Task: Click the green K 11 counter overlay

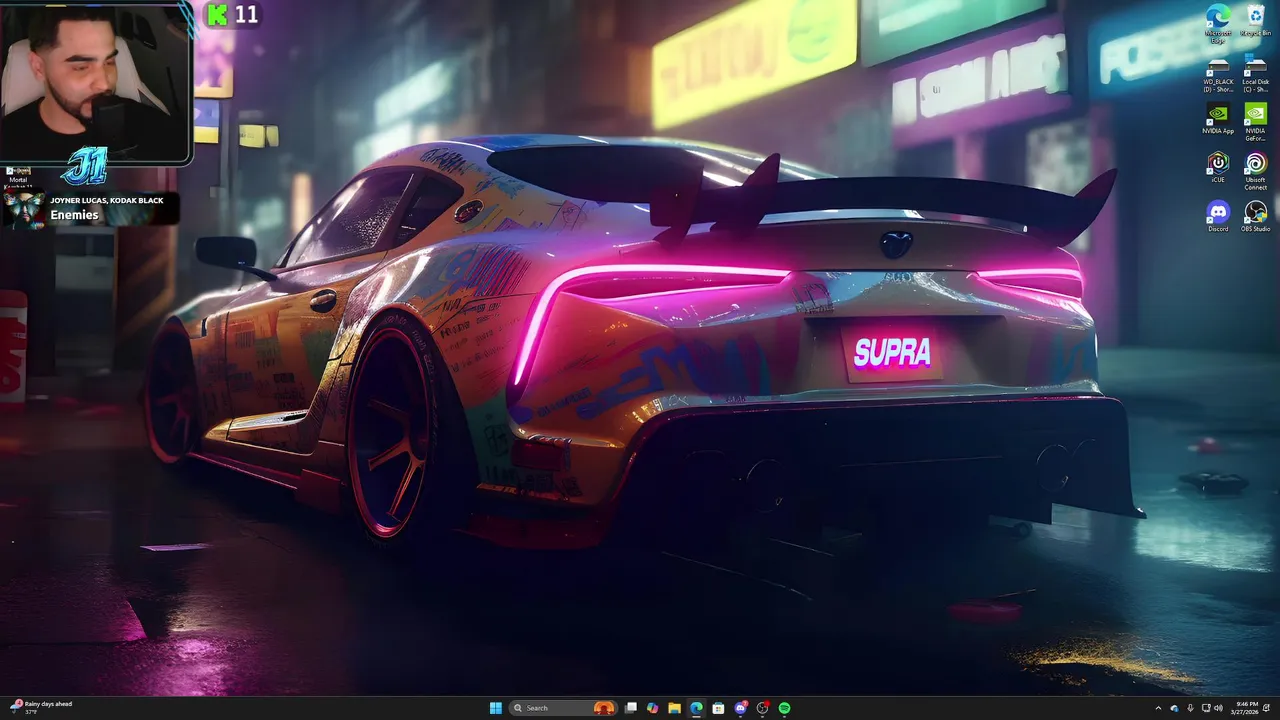Action: pos(232,14)
